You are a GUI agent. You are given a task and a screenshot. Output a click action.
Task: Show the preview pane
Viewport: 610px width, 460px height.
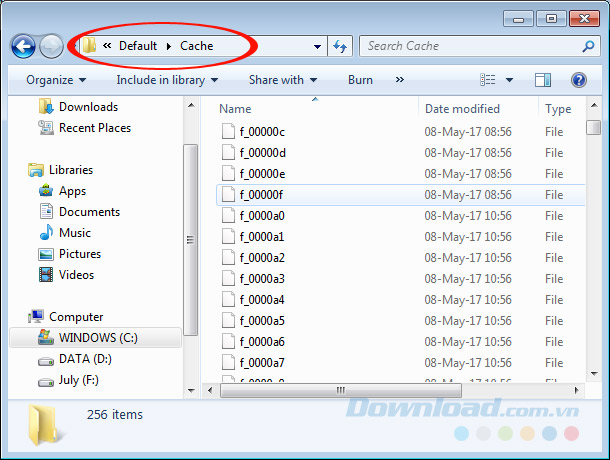[x=543, y=80]
